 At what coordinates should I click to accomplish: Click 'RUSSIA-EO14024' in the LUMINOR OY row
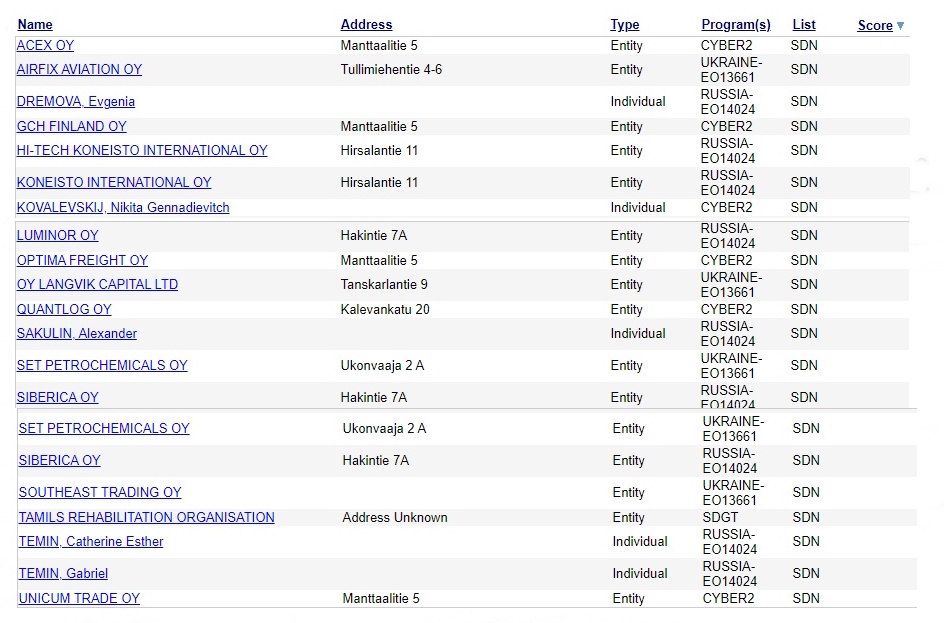(x=728, y=236)
